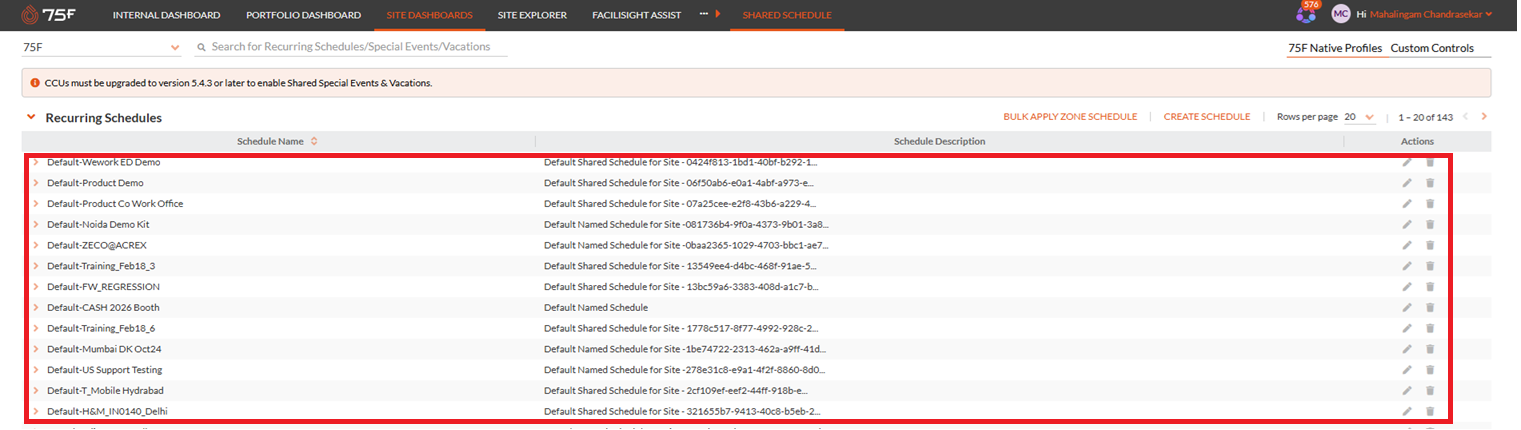Edit the Default-Noida Demo Kit schedule

tap(1407, 224)
